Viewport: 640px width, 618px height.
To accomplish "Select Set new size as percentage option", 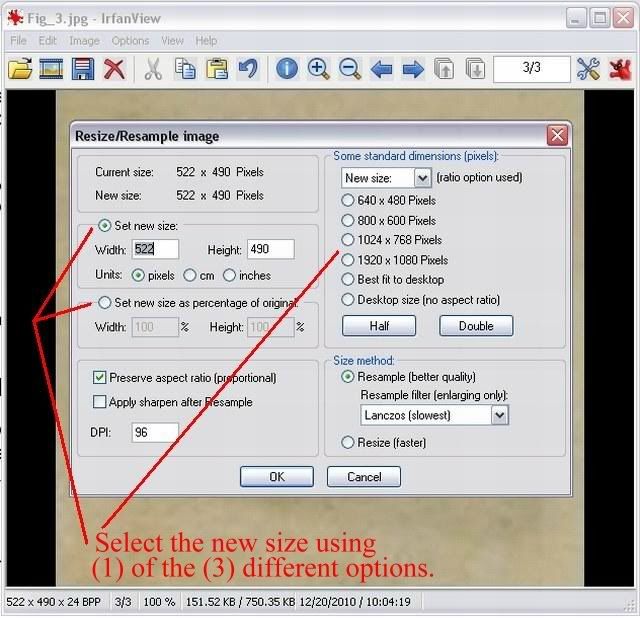I will (x=104, y=302).
